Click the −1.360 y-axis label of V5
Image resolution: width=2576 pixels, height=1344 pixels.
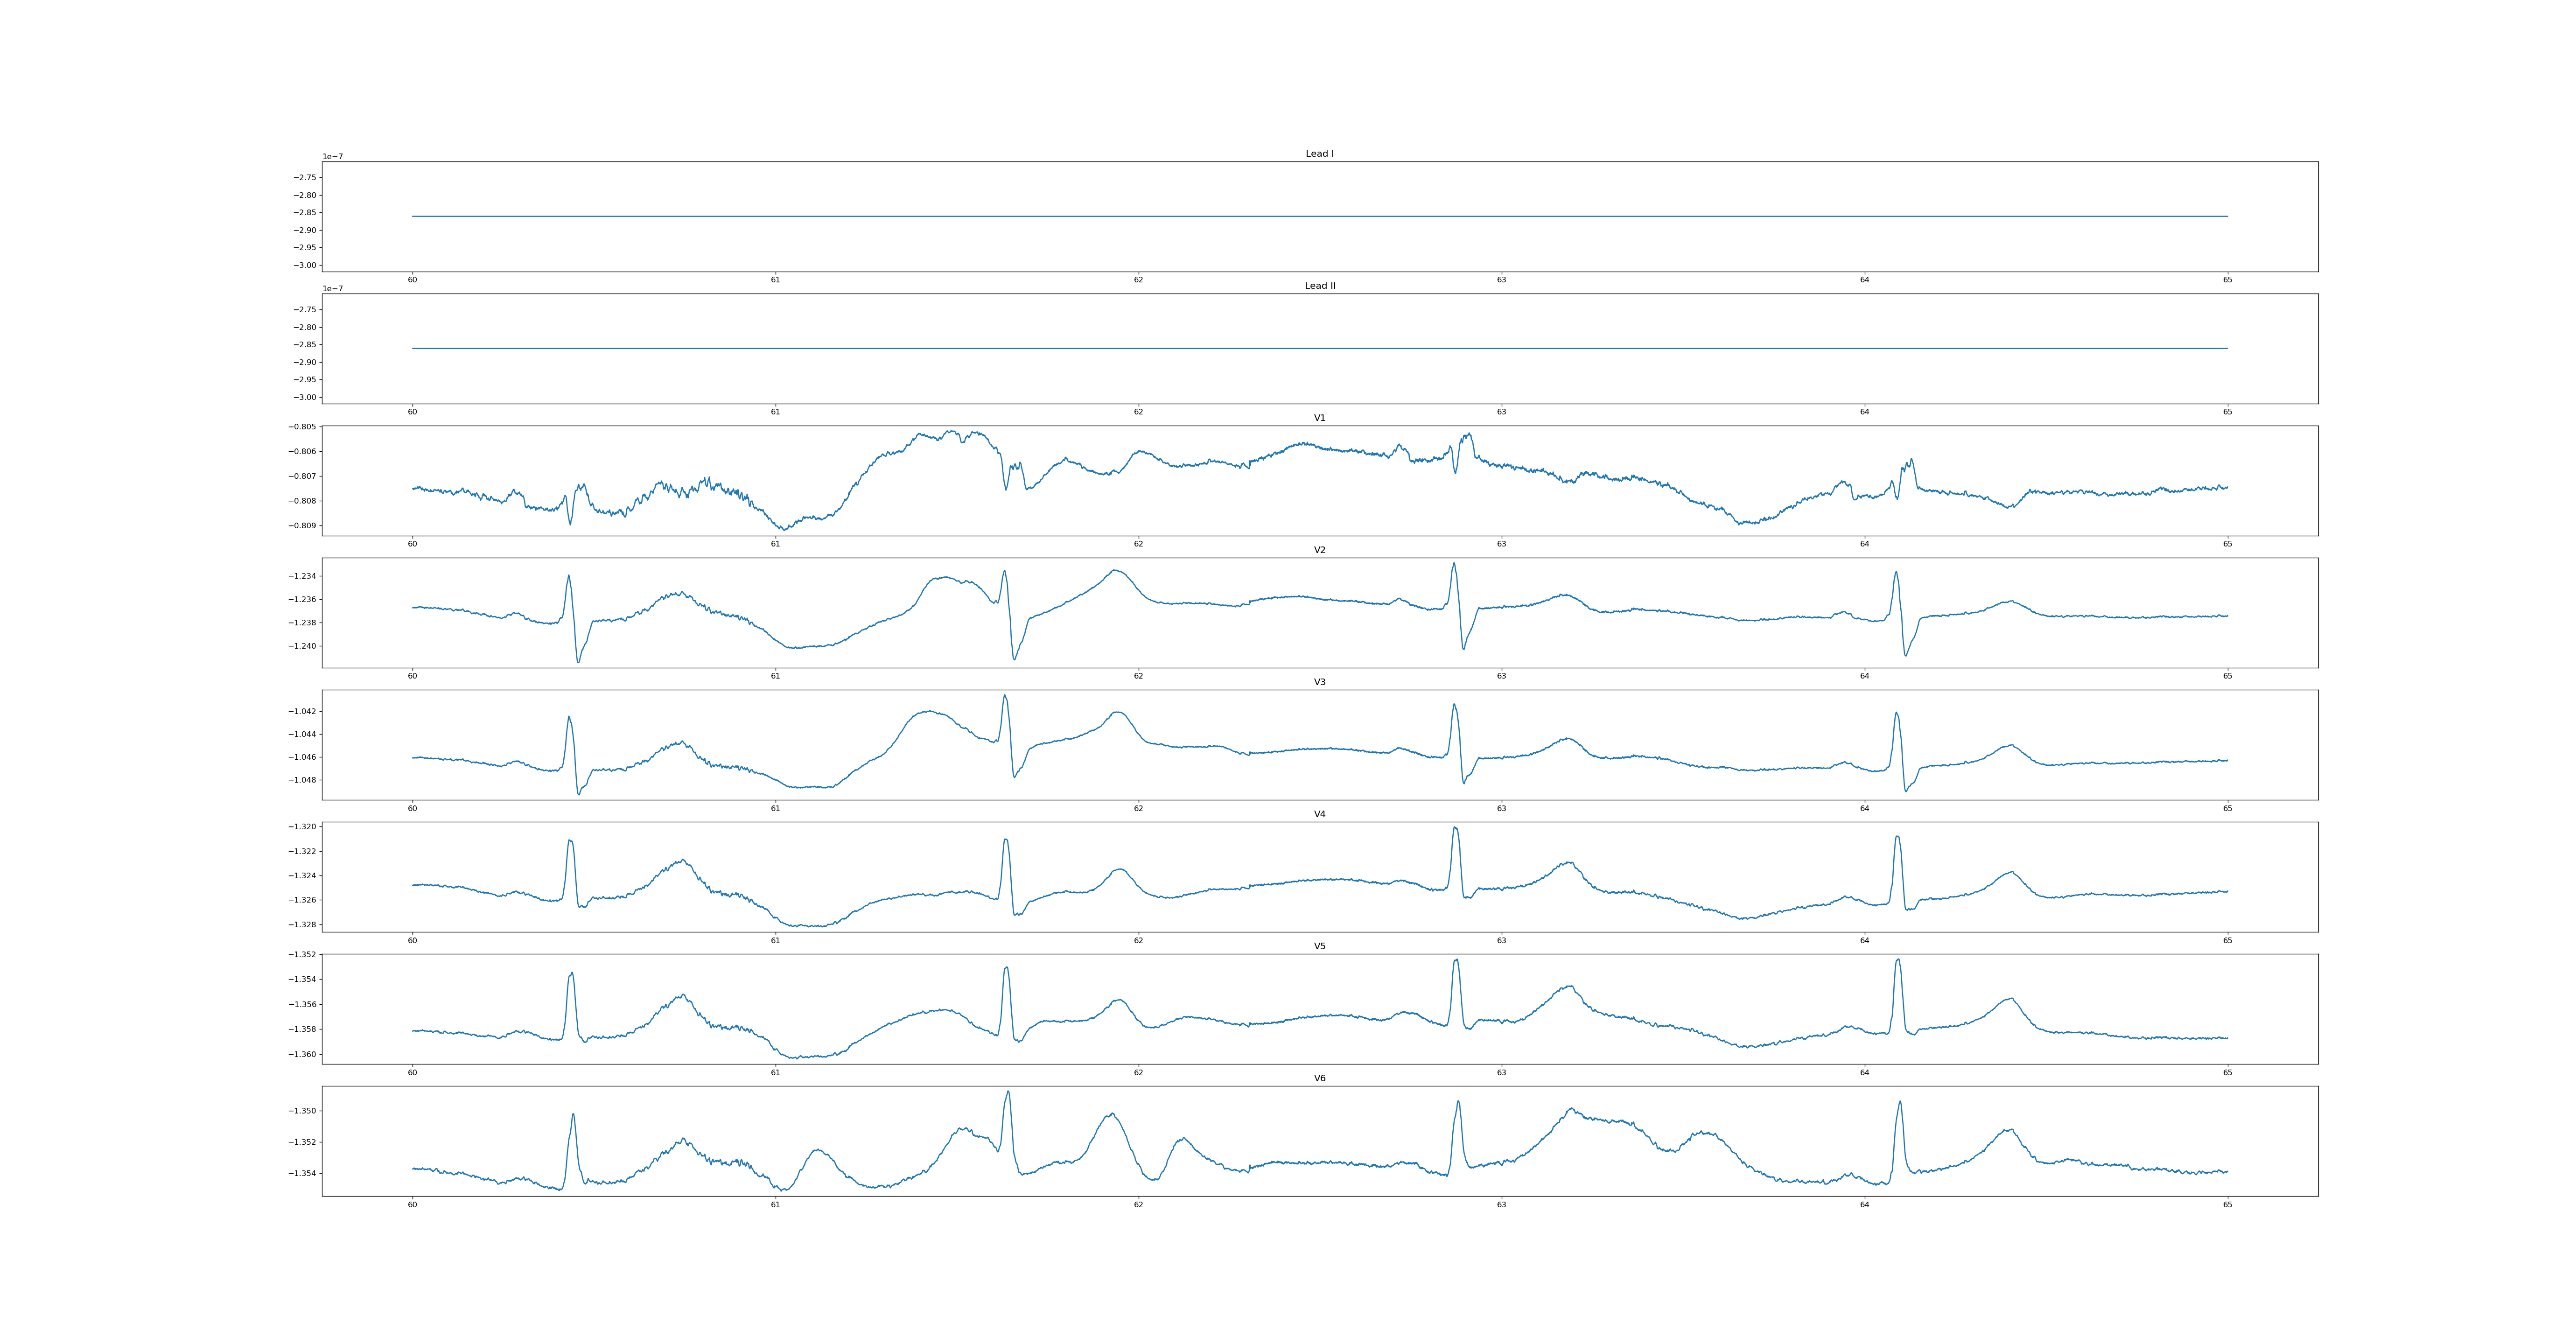[x=302, y=1054]
